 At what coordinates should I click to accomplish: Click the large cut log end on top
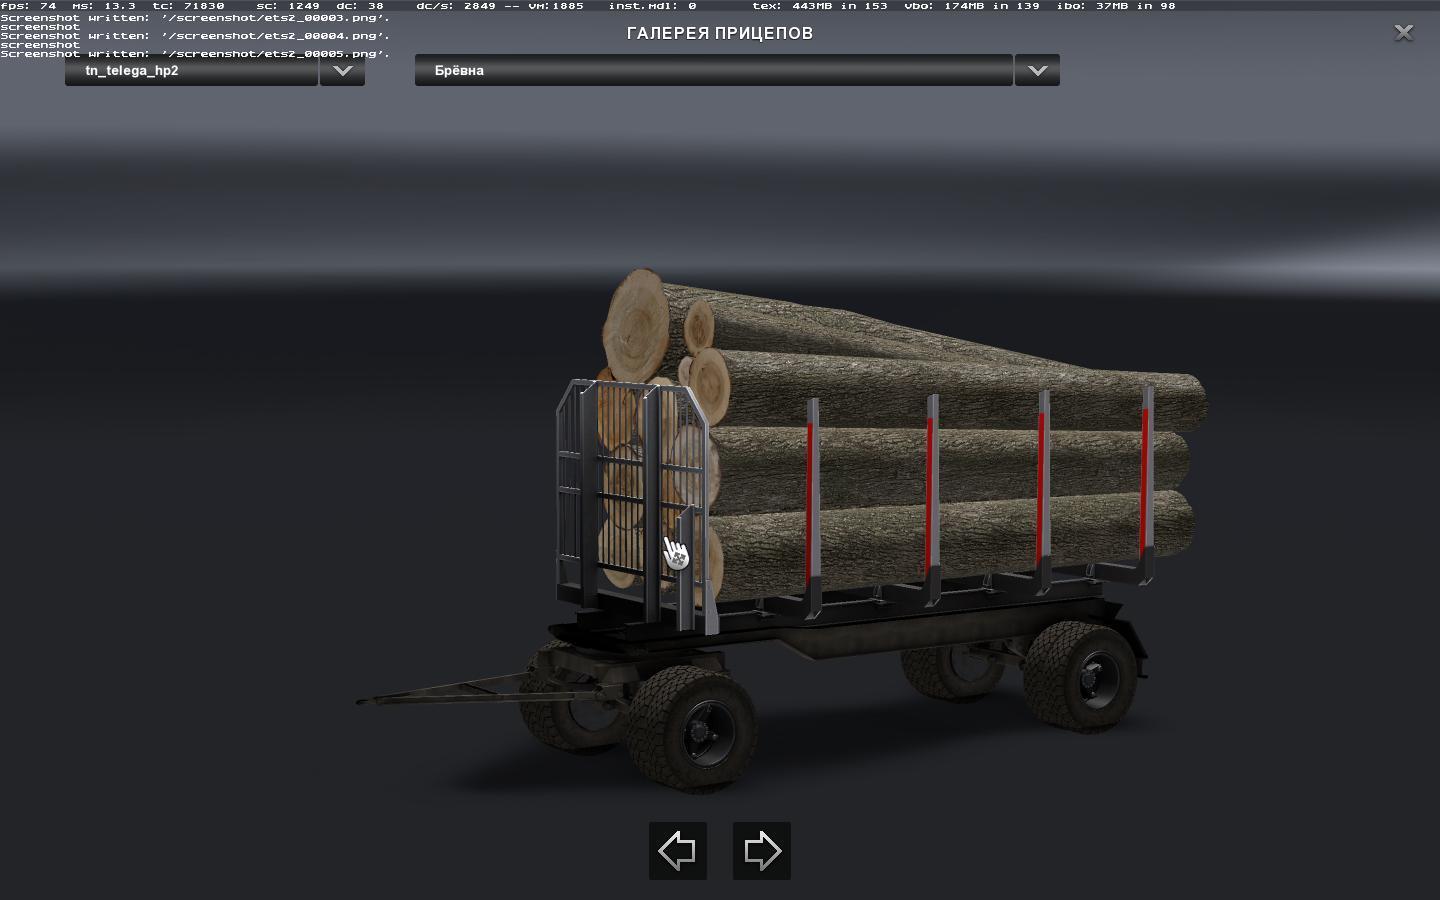point(637,318)
